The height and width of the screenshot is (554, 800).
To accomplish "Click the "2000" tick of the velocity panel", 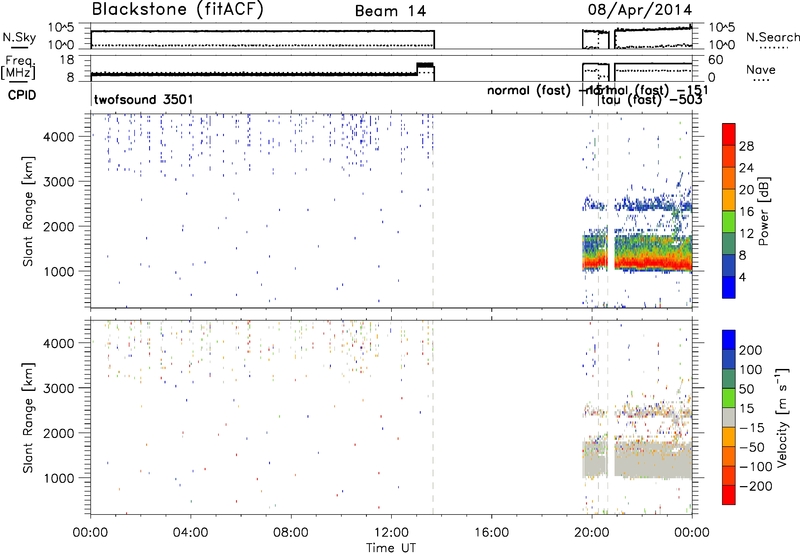I will [59, 433].
